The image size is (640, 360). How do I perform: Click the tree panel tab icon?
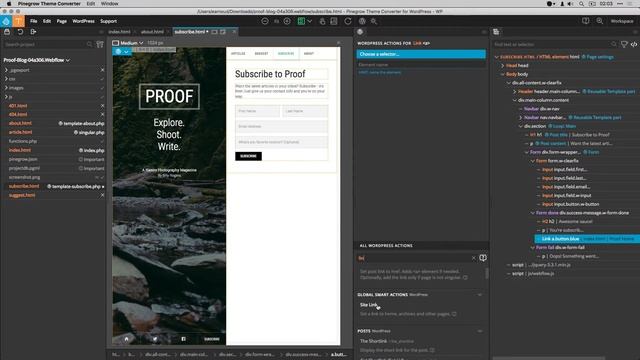pos(496,32)
